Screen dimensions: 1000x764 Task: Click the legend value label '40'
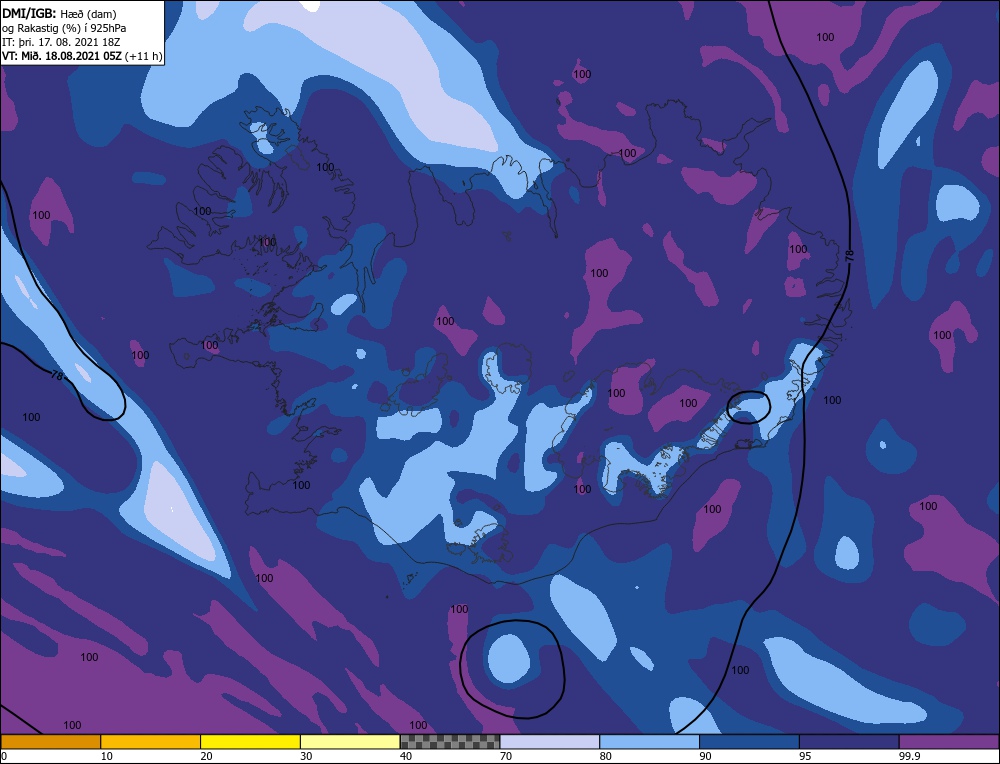[x=406, y=756]
